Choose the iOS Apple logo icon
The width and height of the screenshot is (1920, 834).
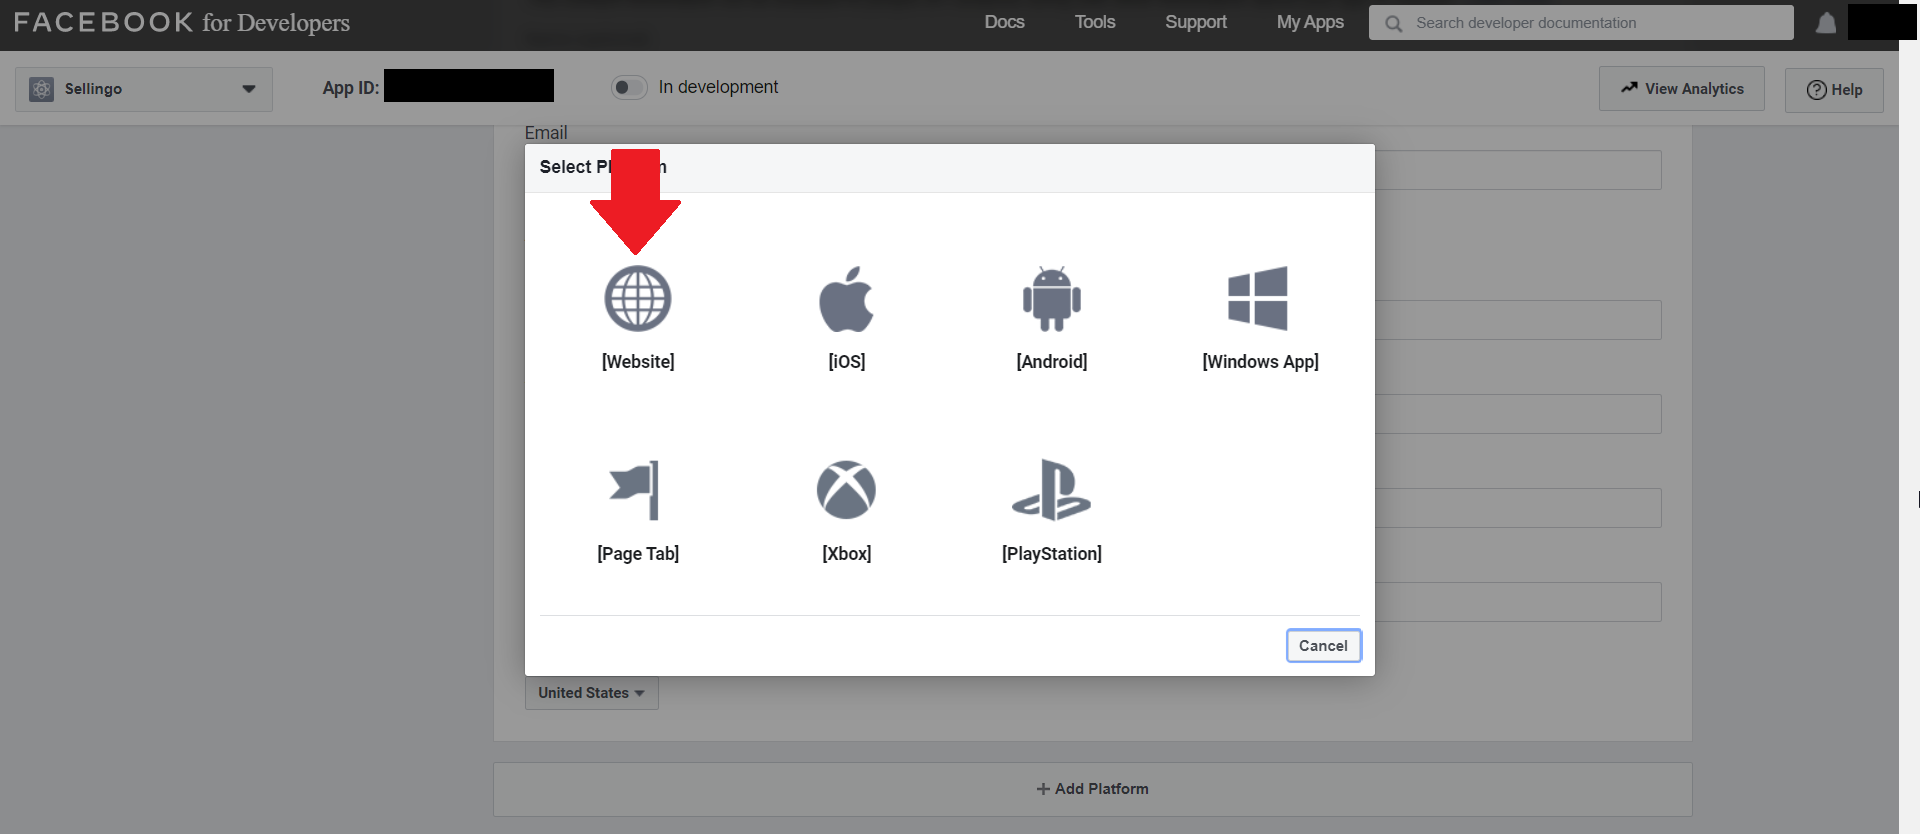click(846, 299)
